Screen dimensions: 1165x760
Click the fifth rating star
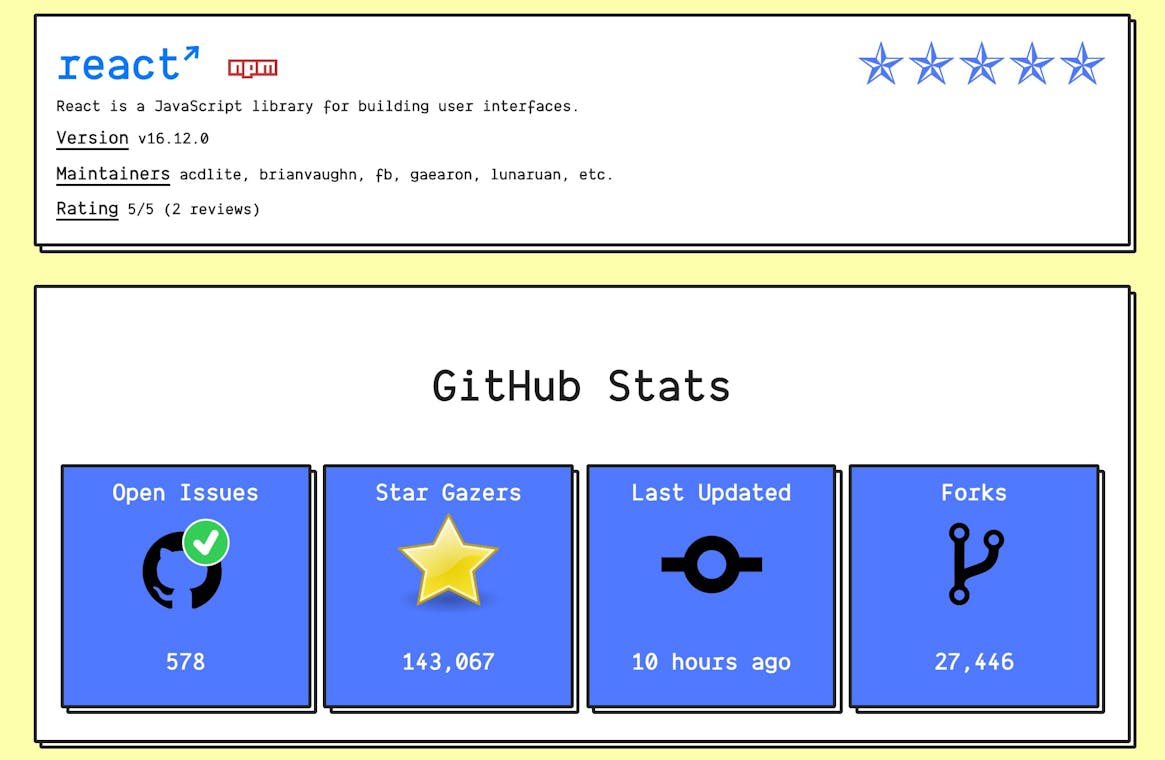[1083, 63]
